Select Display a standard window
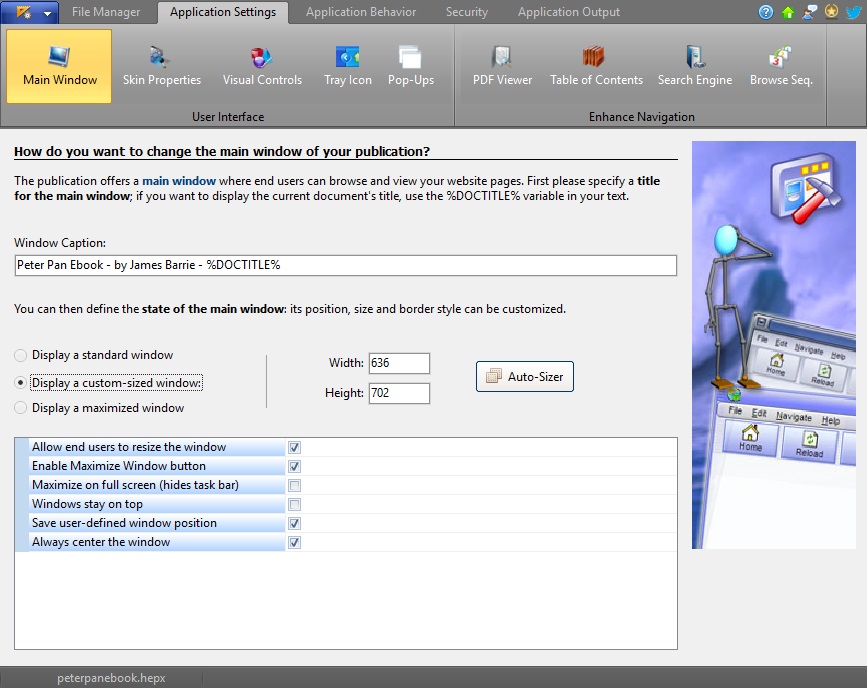 tap(21, 356)
